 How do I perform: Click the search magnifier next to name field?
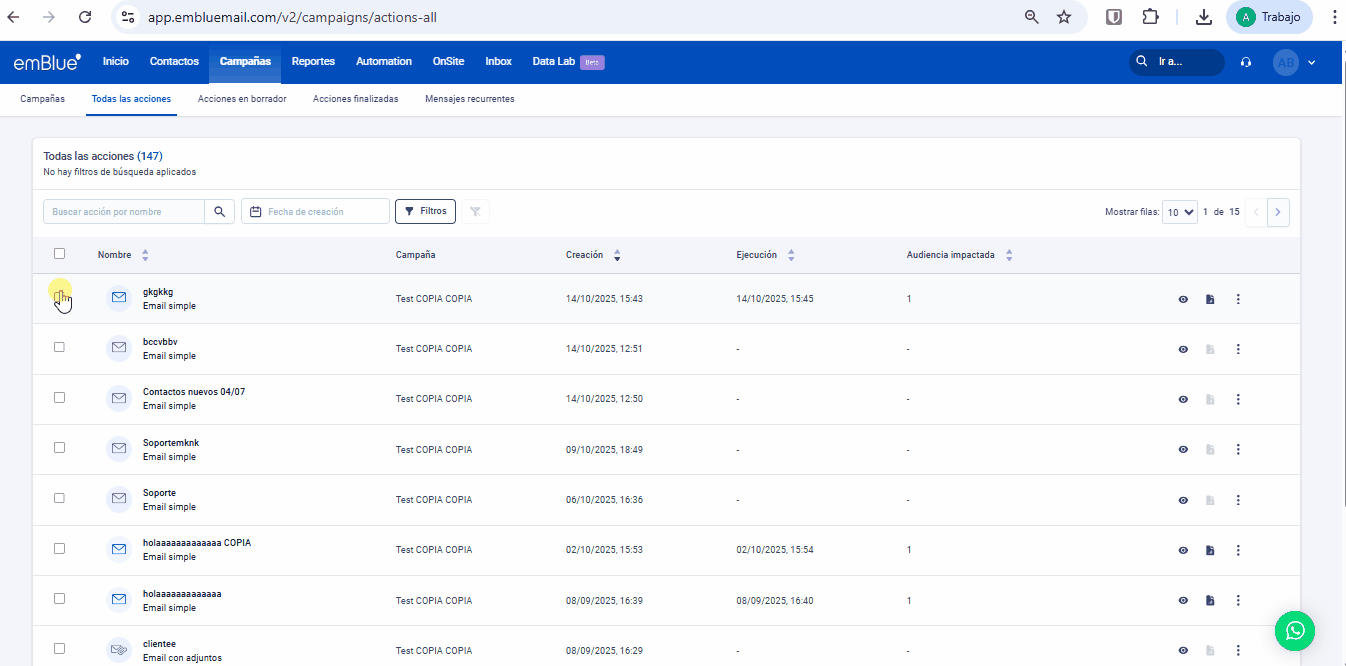click(220, 211)
